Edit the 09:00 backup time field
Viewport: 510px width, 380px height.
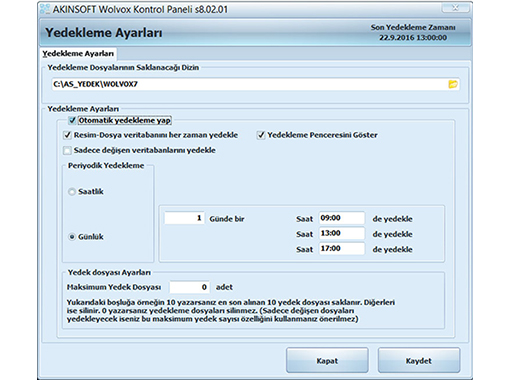pos(342,218)
